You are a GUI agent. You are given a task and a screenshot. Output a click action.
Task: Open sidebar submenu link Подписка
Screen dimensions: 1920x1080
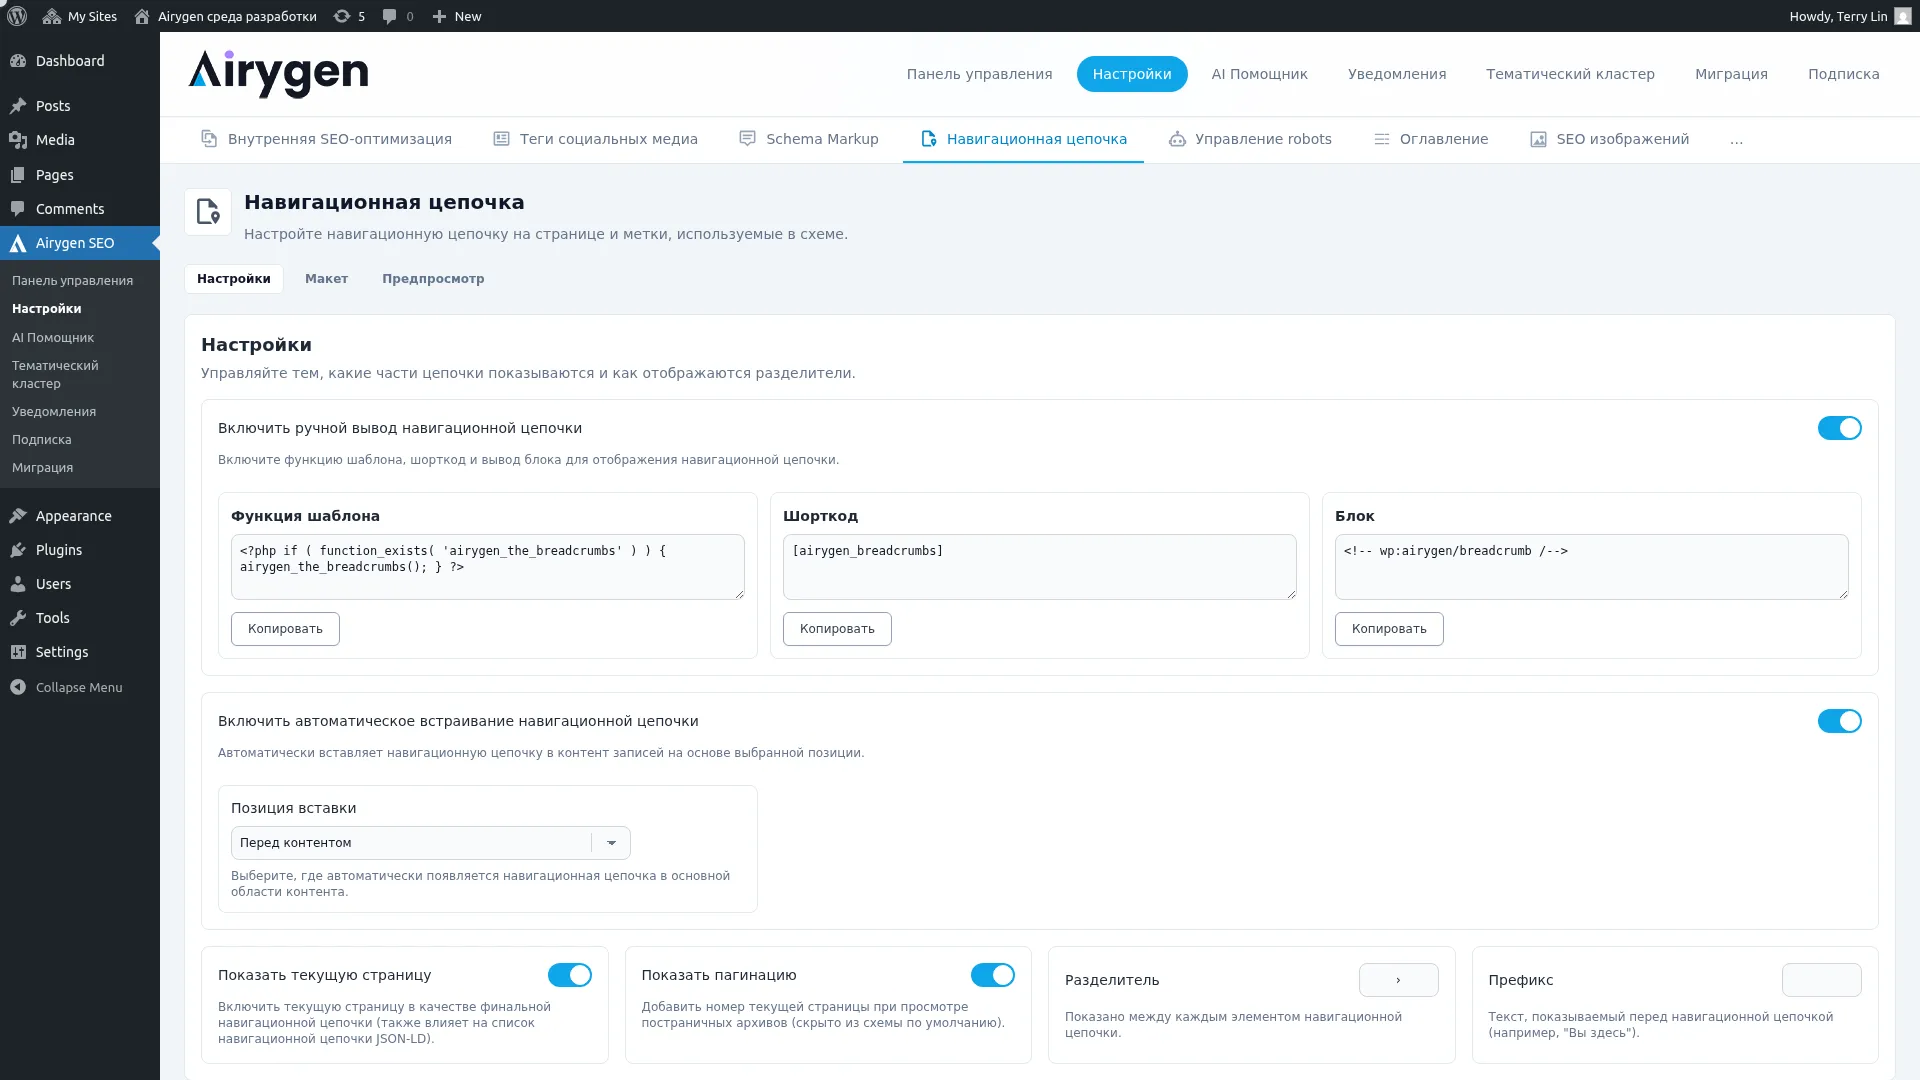[42, 440]
